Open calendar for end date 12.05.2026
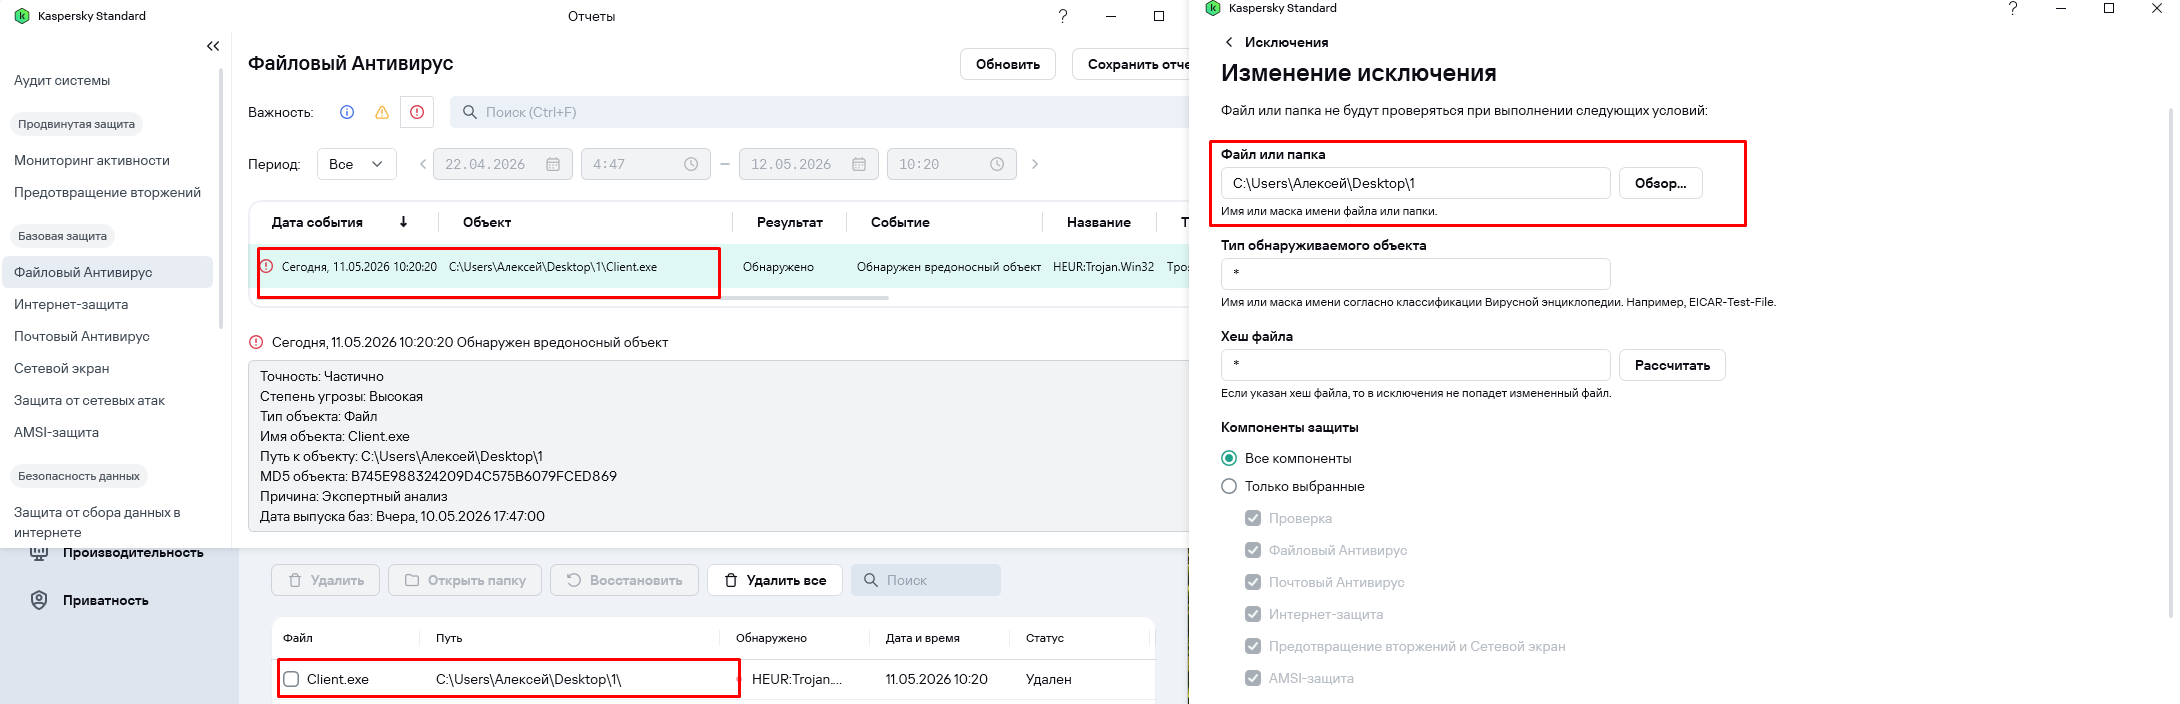This screenshot has height=704, width=2180. (859, 164)
